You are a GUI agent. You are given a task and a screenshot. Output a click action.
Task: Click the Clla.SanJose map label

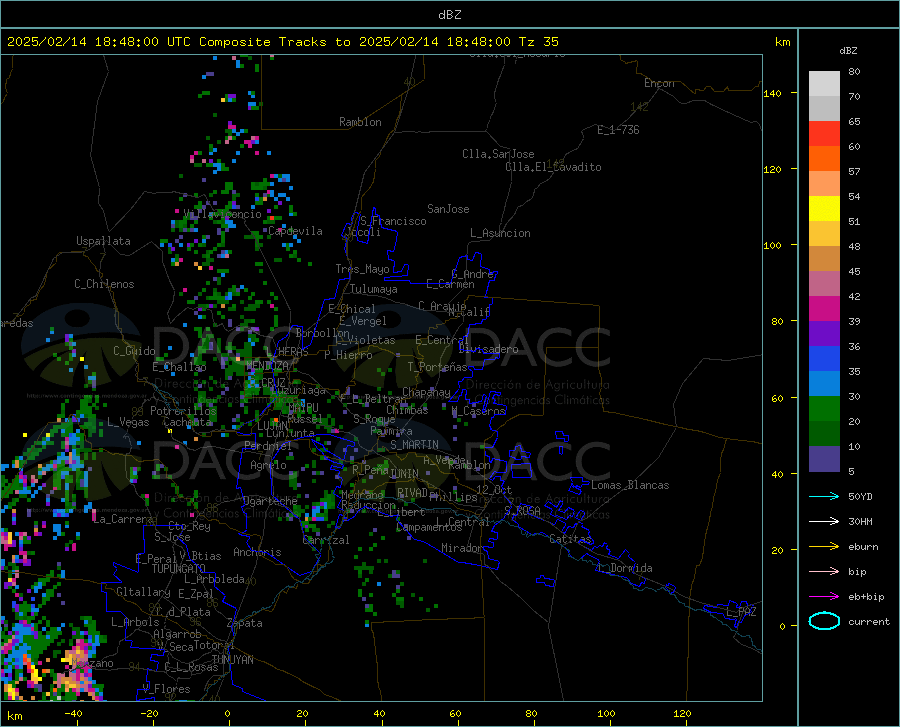coord(498,154)
